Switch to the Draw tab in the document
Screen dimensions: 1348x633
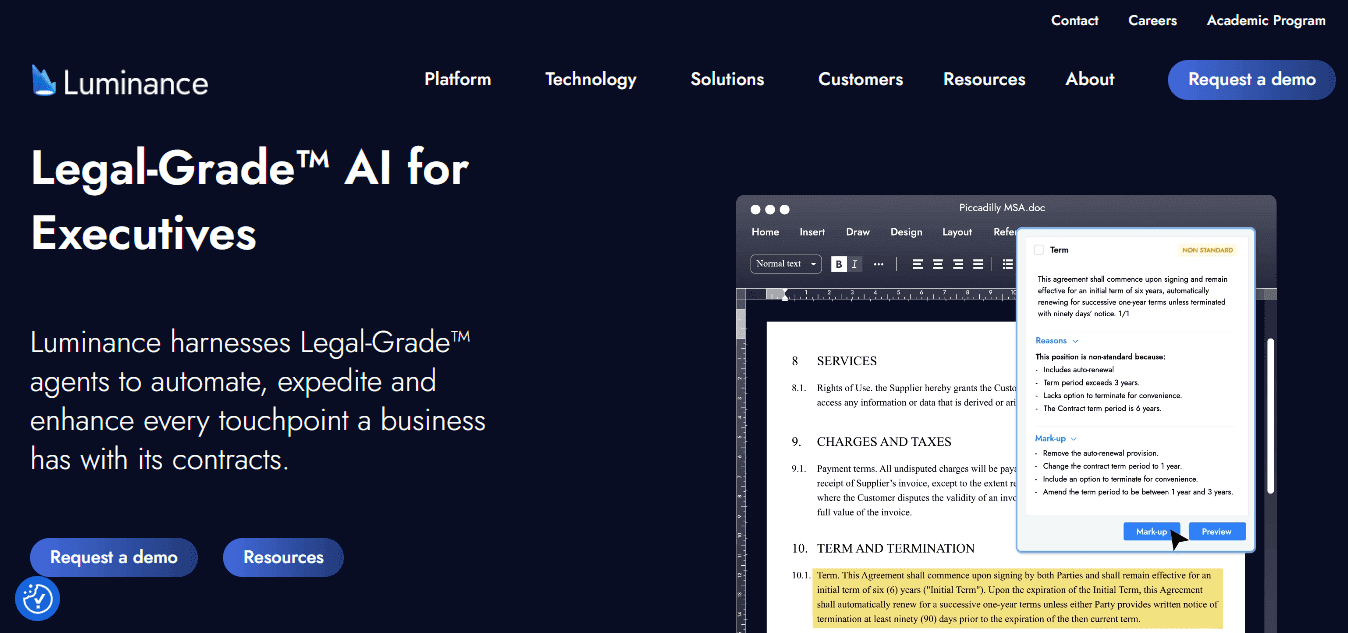coord(858,232)
